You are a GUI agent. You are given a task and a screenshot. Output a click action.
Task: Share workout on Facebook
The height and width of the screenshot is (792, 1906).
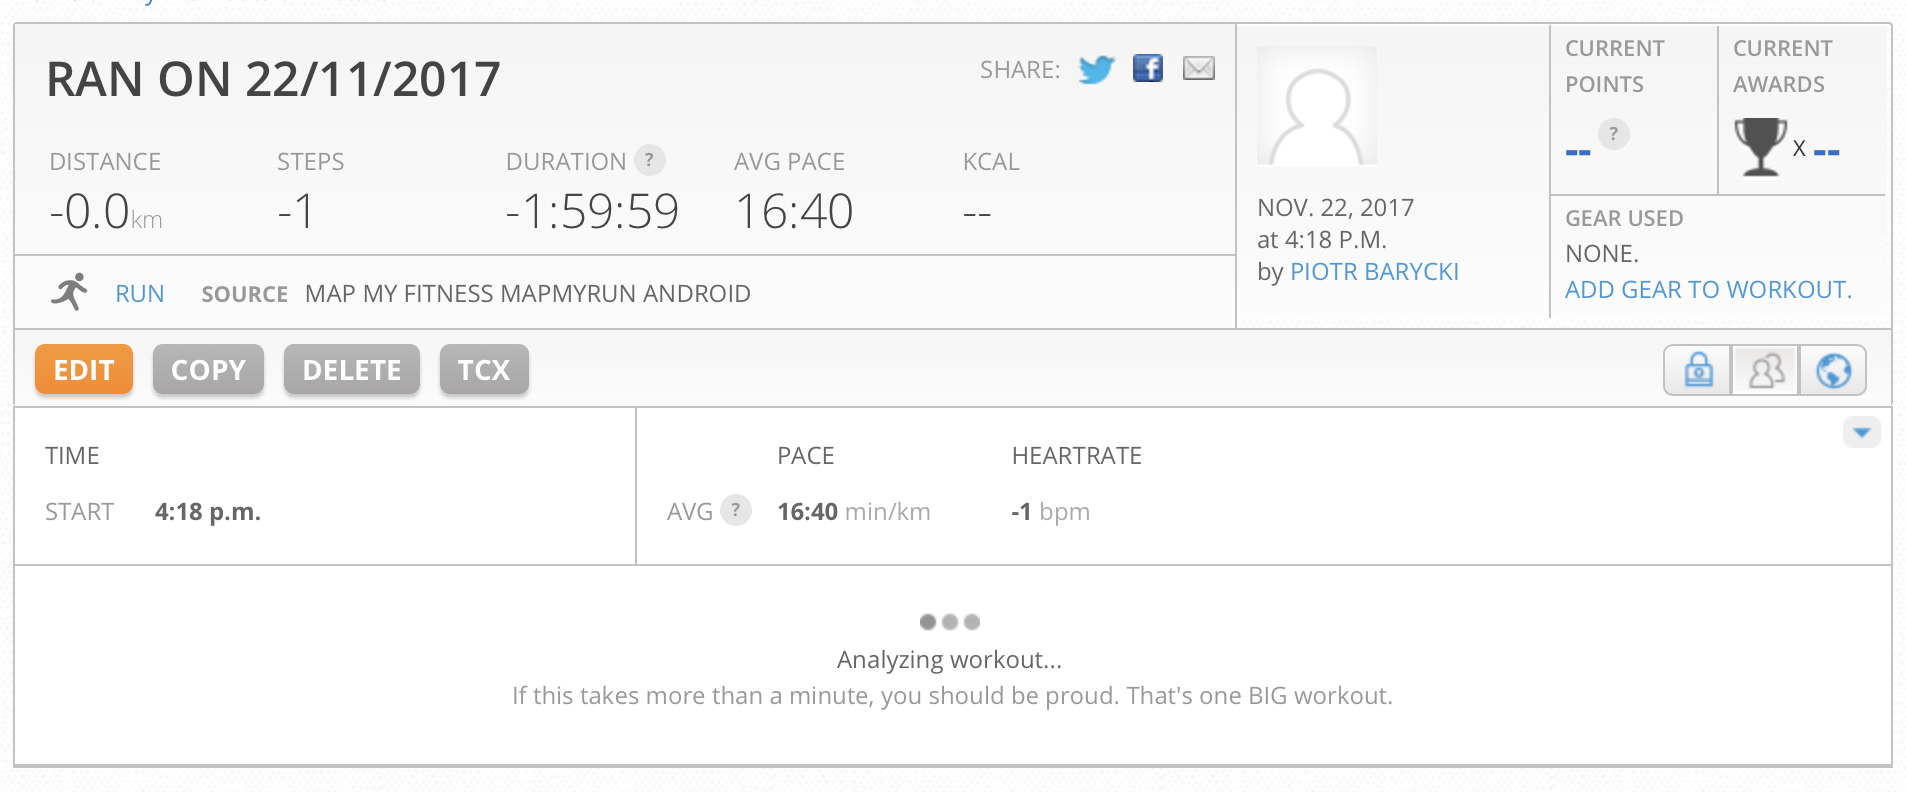point(1148,68)
